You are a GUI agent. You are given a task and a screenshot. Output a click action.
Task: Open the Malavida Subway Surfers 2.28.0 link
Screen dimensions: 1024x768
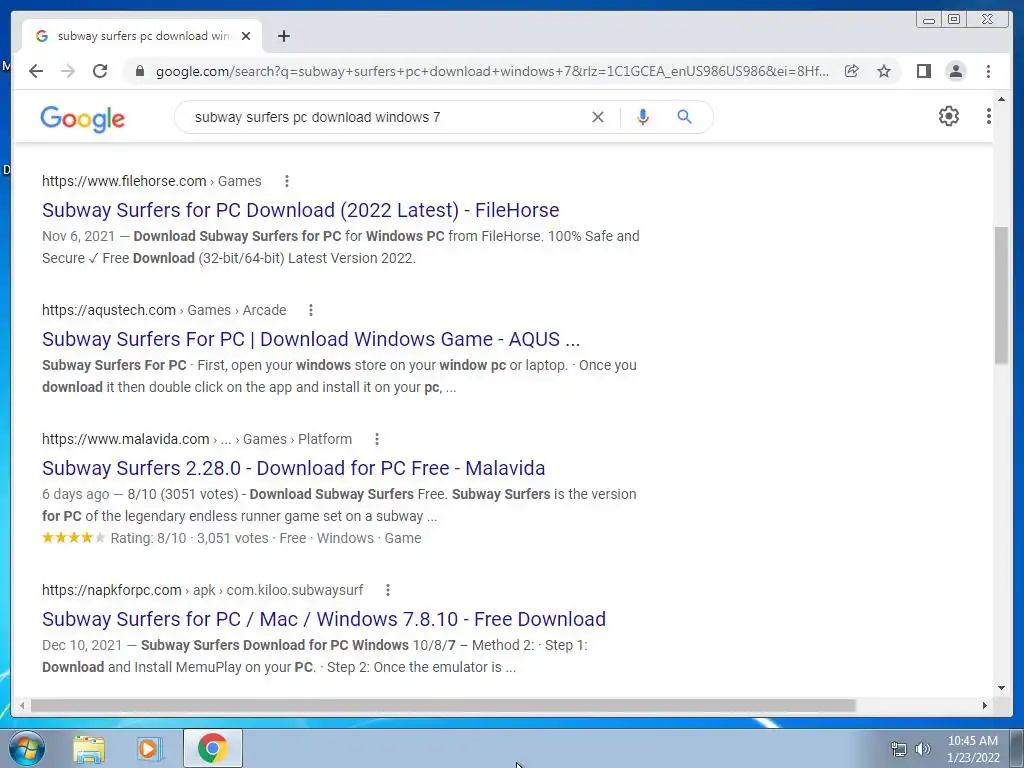pos(293,468)
